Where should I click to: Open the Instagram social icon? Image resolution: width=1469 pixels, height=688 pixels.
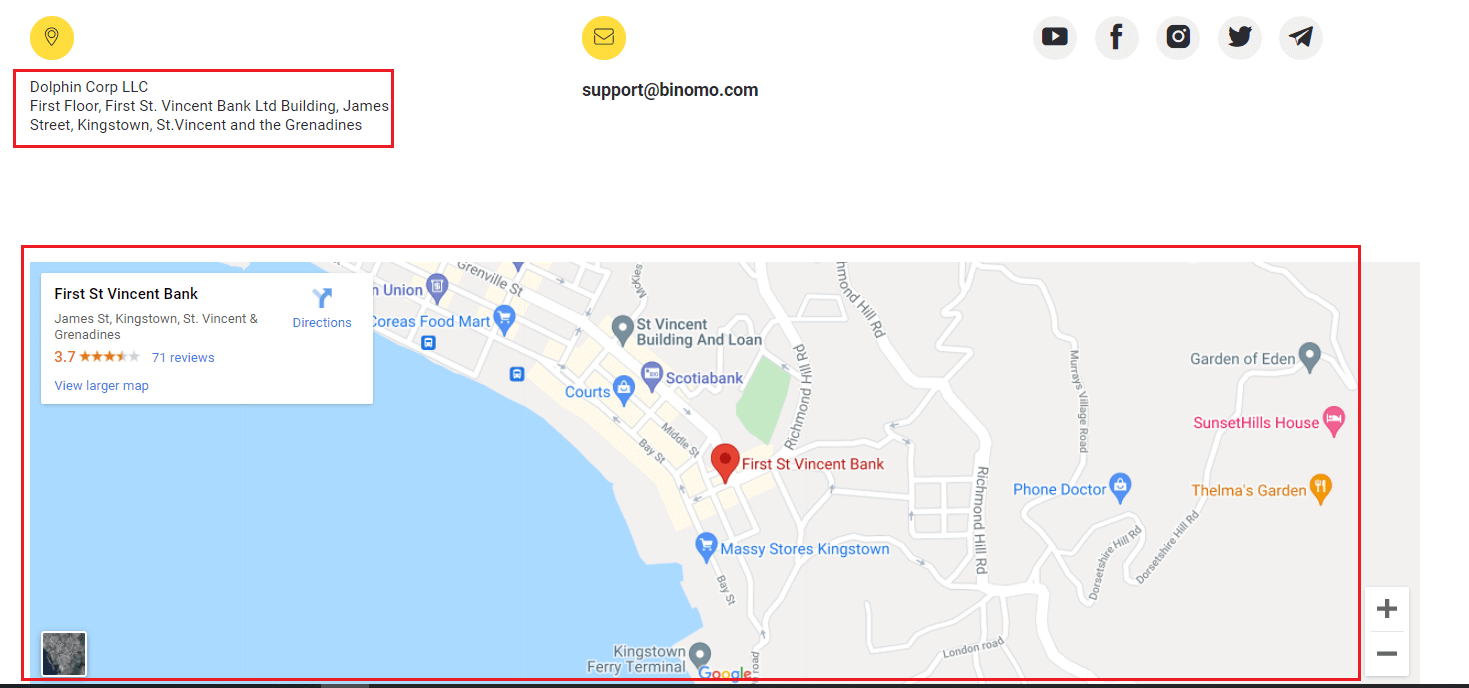tap(1178, 38)
